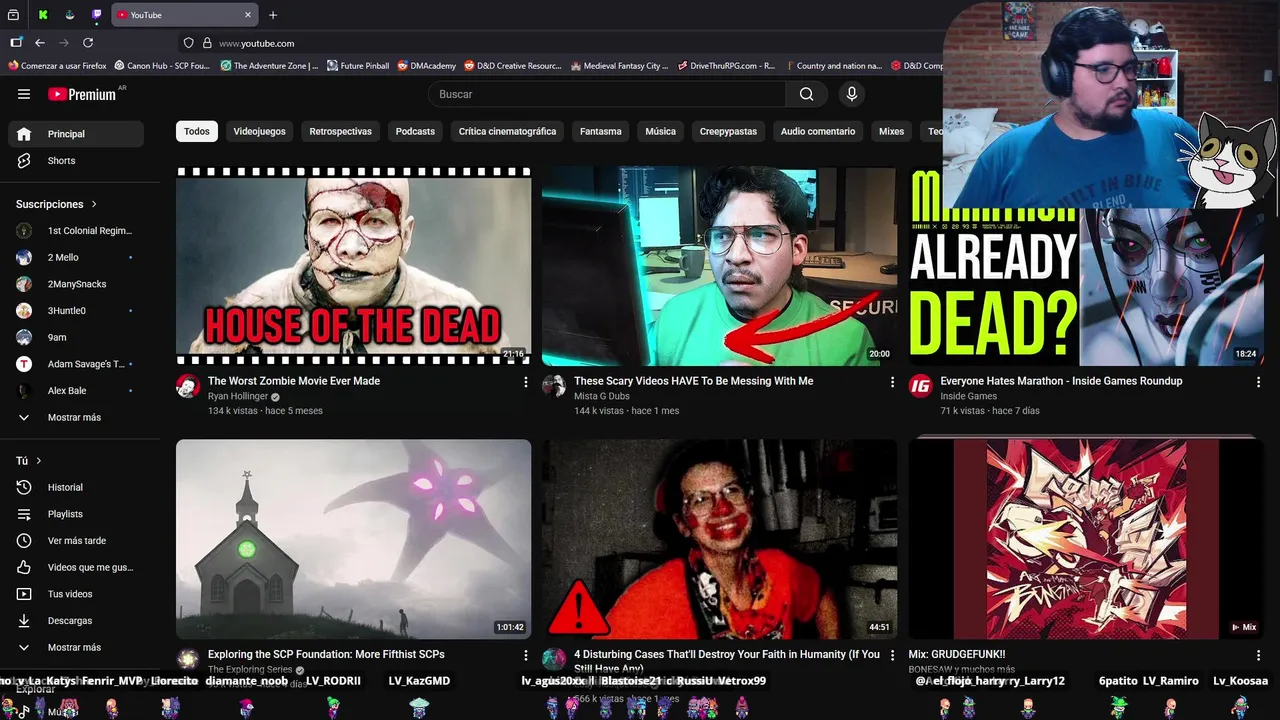Open Future Pinball bookmark
Screen dimensions: 1280x720
pos(358,66)
